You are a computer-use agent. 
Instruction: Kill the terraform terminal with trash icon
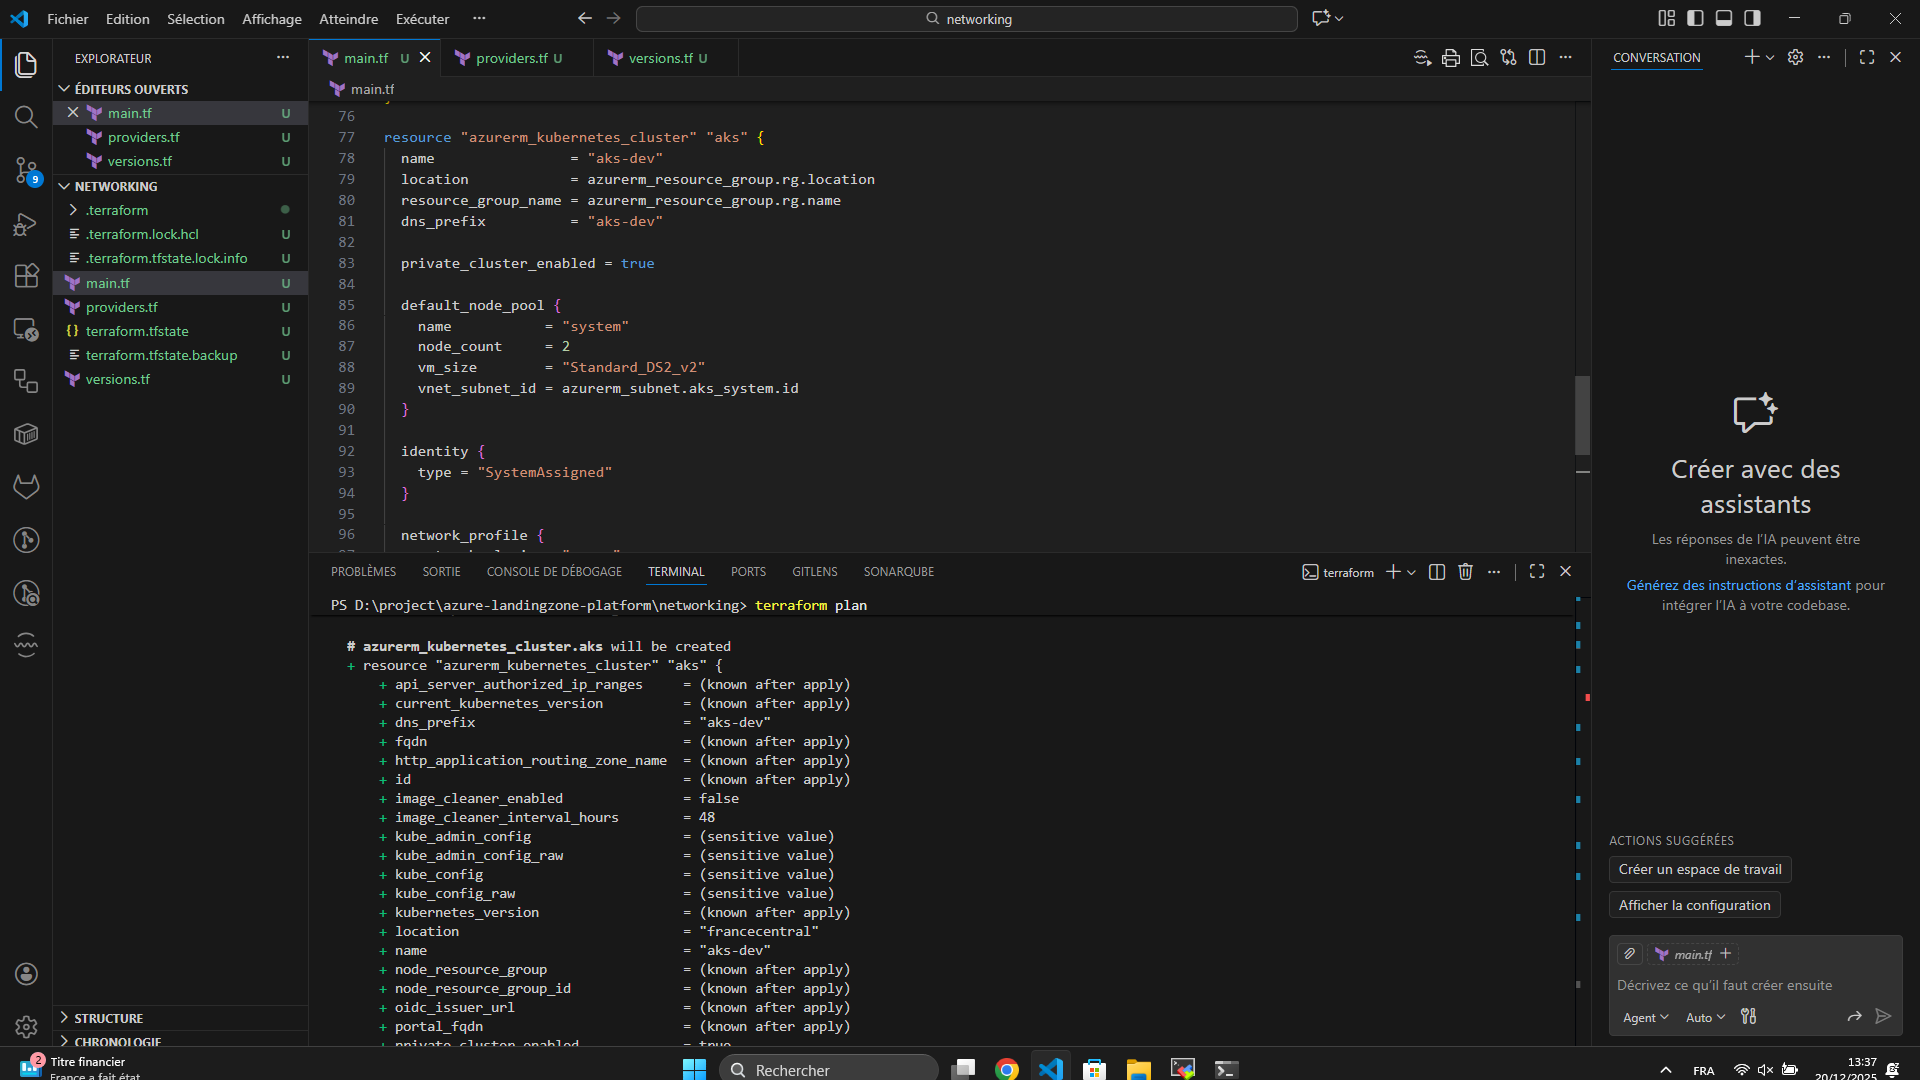tap(1465, 572)
